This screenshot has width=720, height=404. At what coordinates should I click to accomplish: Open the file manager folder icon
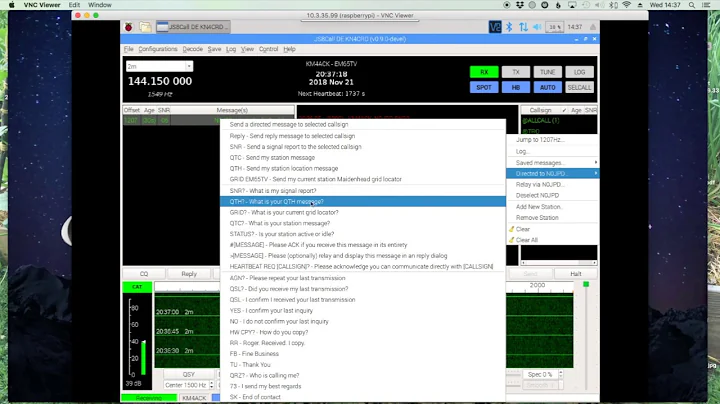coord(145,27)
